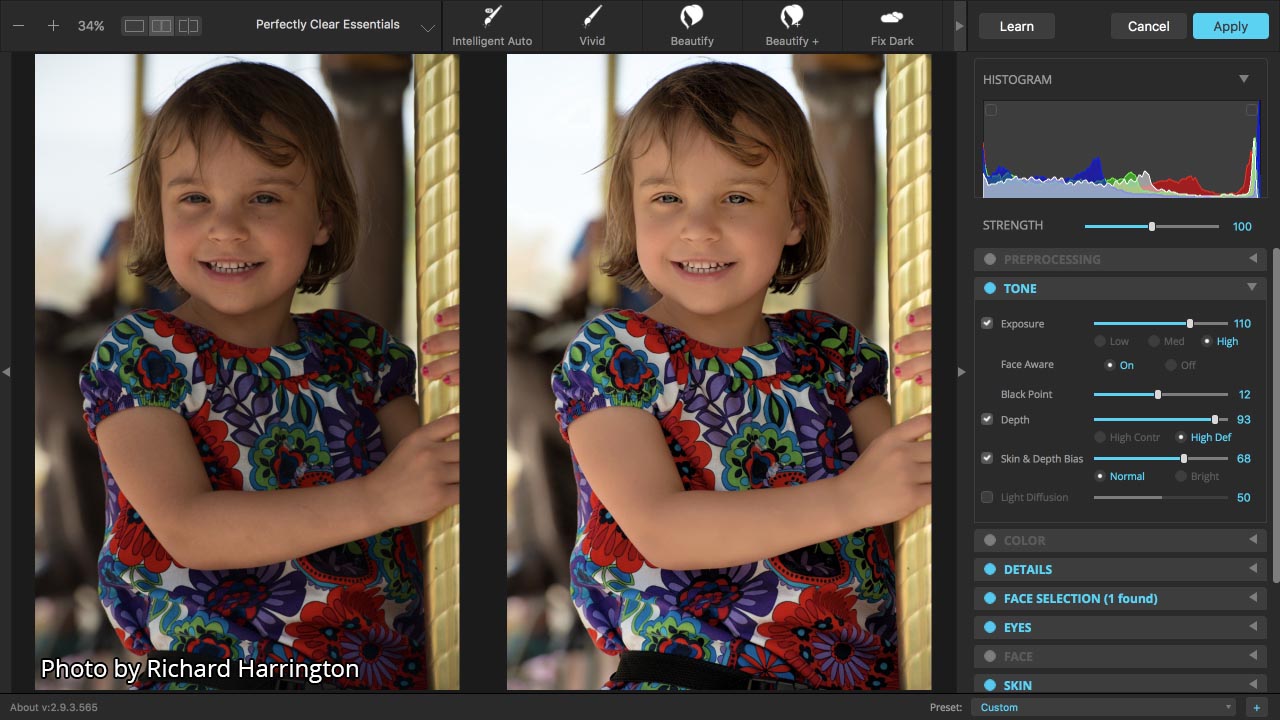Choose the Beautify preset
The width and height of the screenshot is (1280, 720).
[692, 26]
